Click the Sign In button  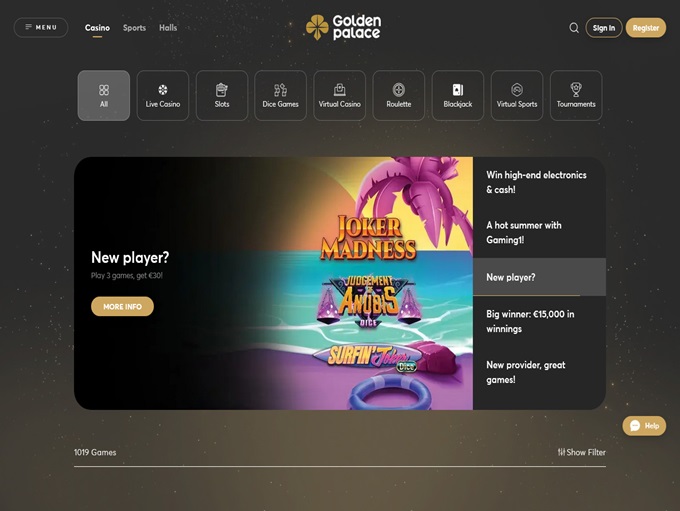pos(604,28)
